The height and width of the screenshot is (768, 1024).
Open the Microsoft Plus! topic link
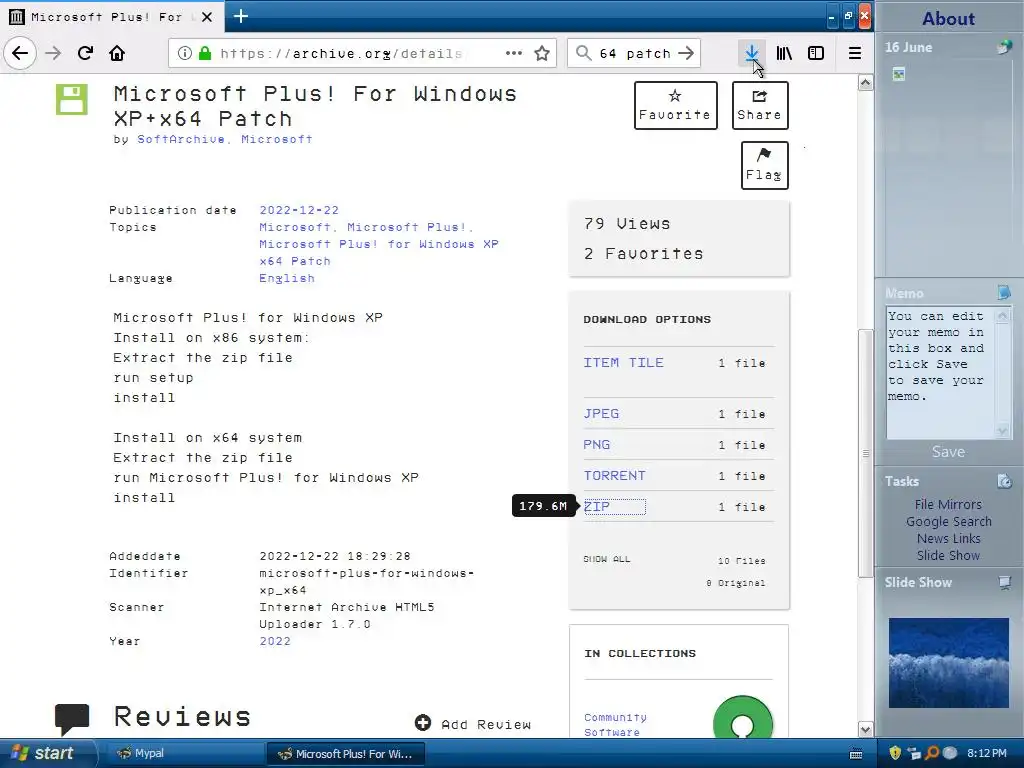(x=407, y=227)
